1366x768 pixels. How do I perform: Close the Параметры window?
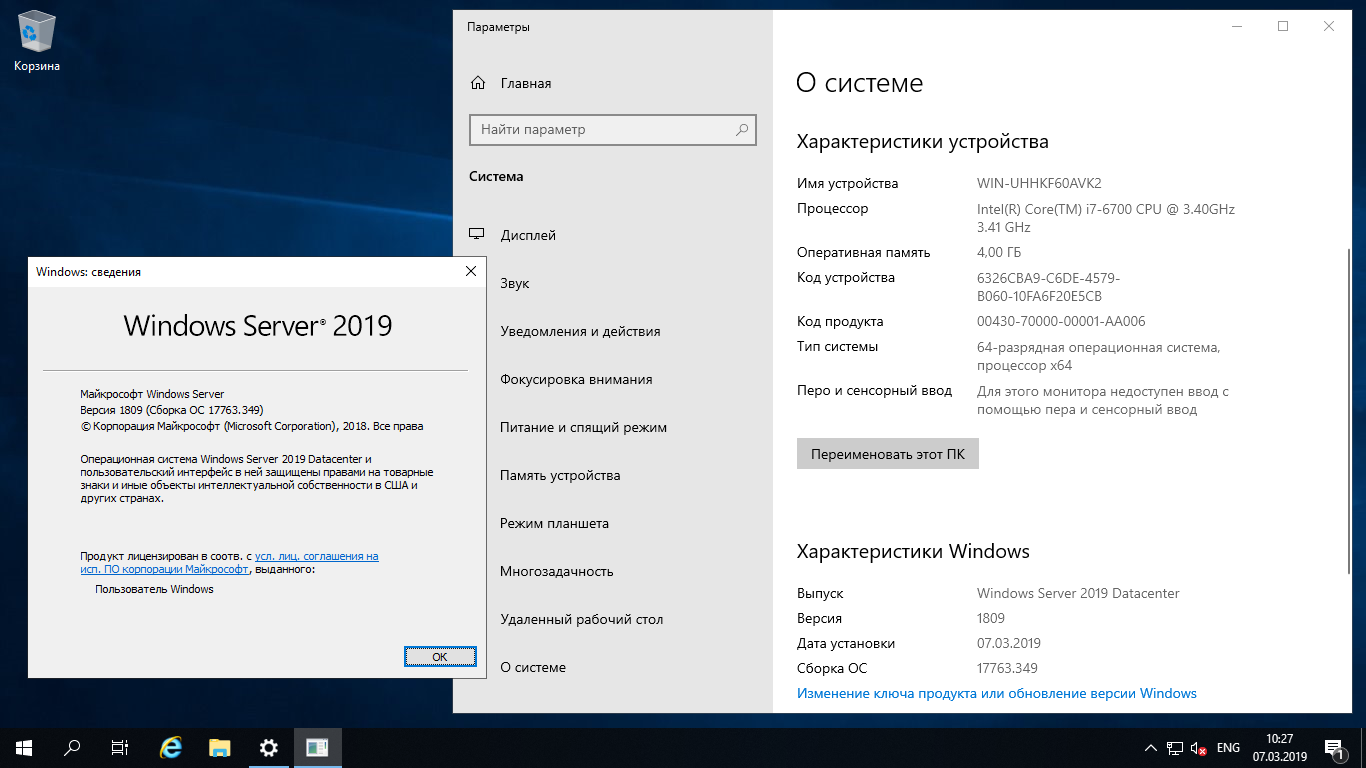click(1329, 27)
